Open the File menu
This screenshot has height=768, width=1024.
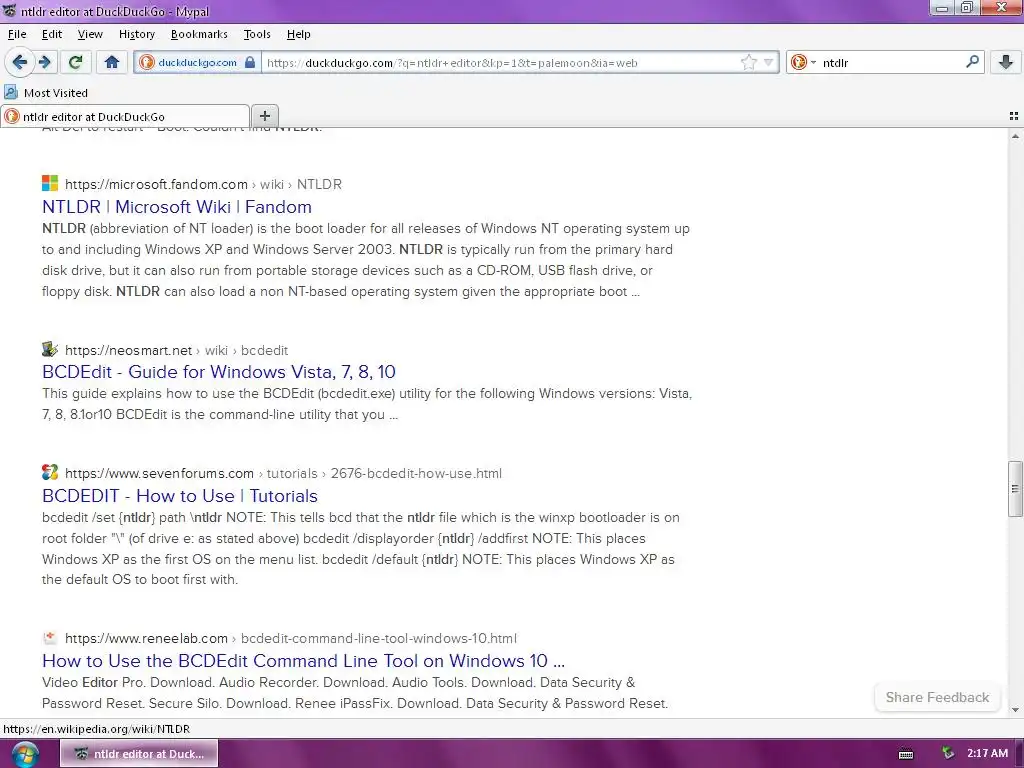[17, 34]
